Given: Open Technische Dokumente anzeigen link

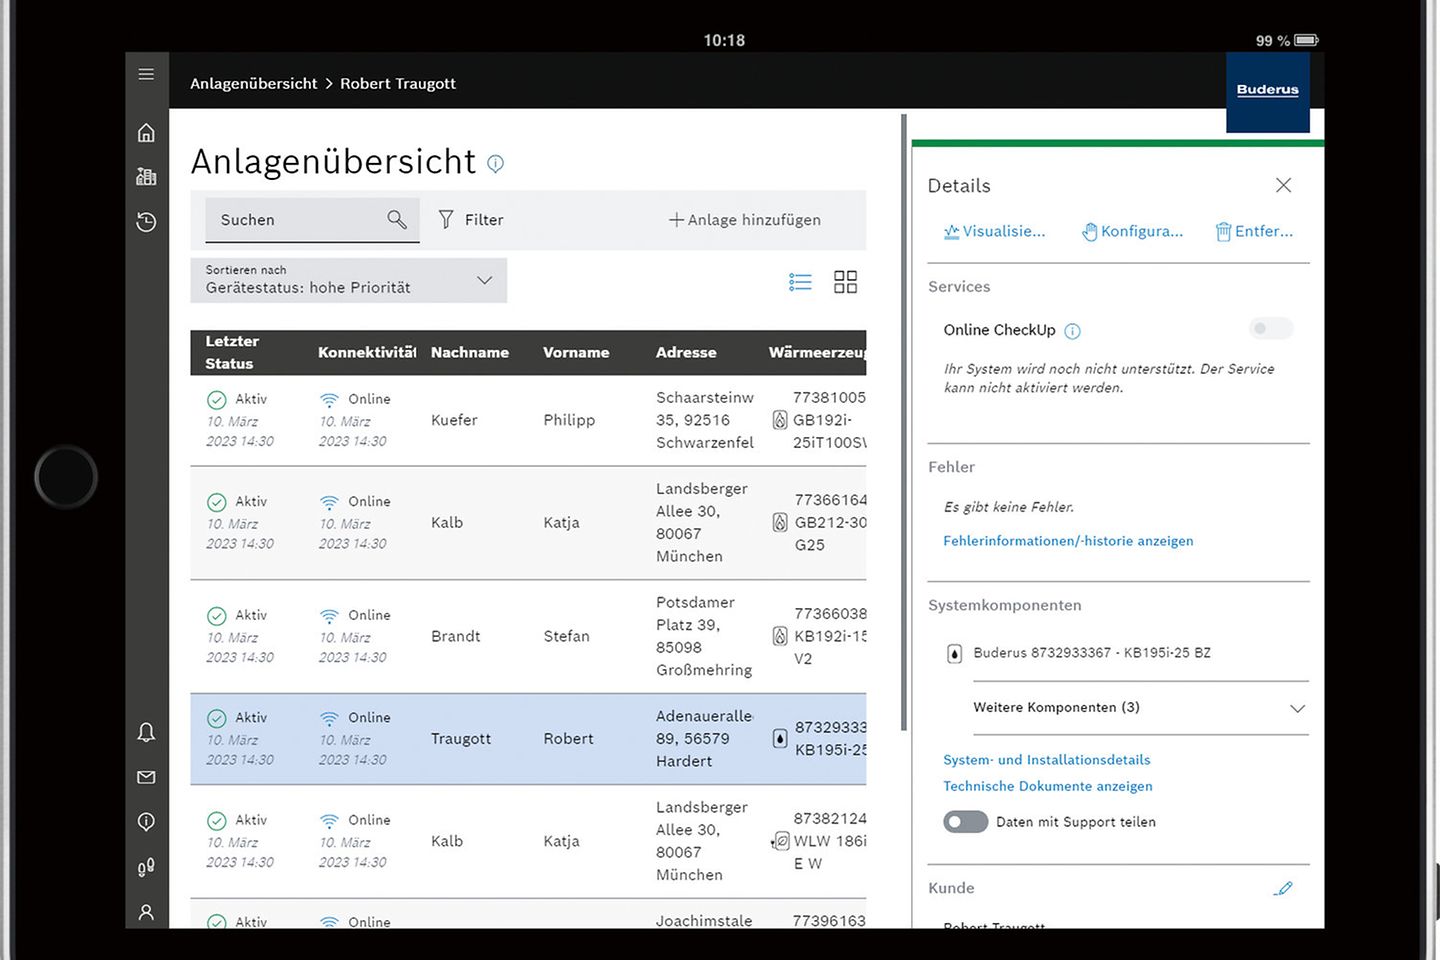Looking at the screenshot, I should coord(1048,787).
